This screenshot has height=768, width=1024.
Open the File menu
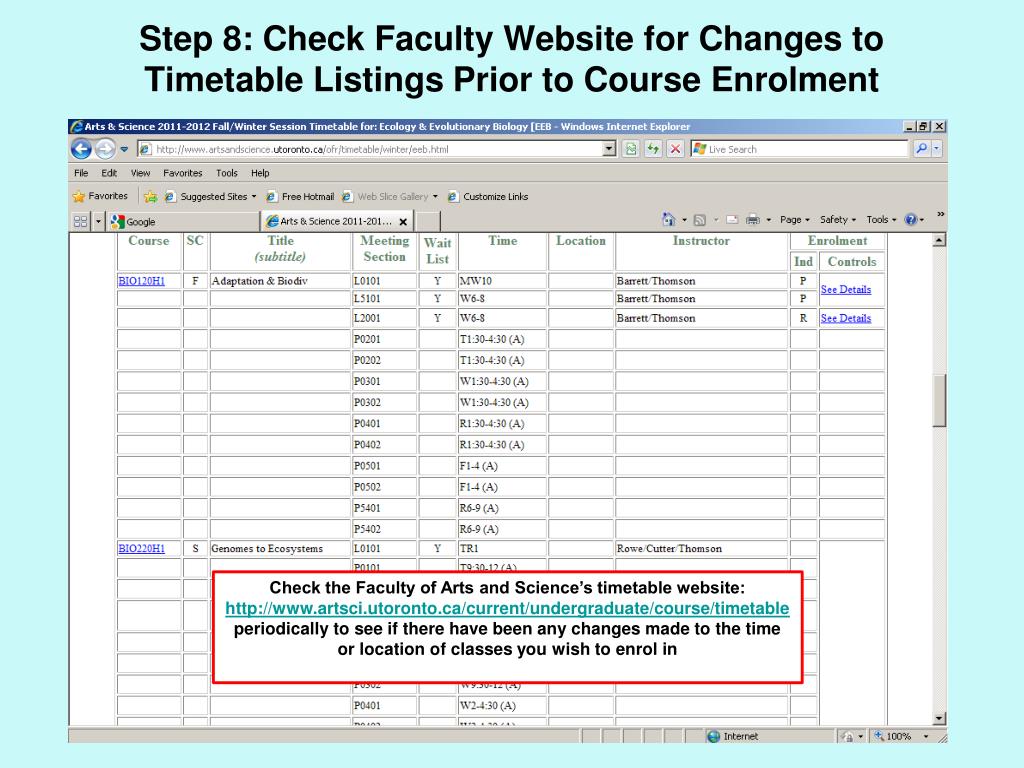[81, 173]
